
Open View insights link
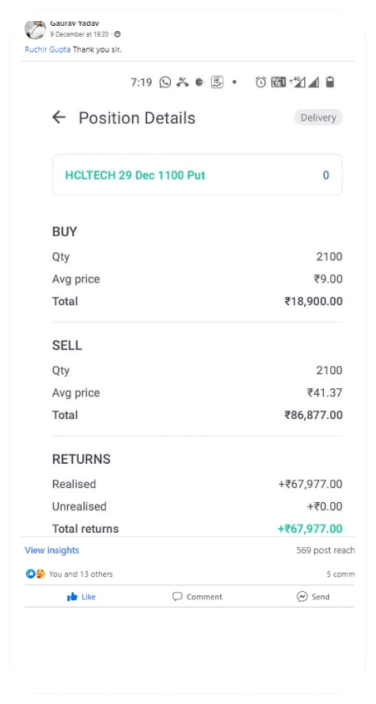tap(52, 550)
